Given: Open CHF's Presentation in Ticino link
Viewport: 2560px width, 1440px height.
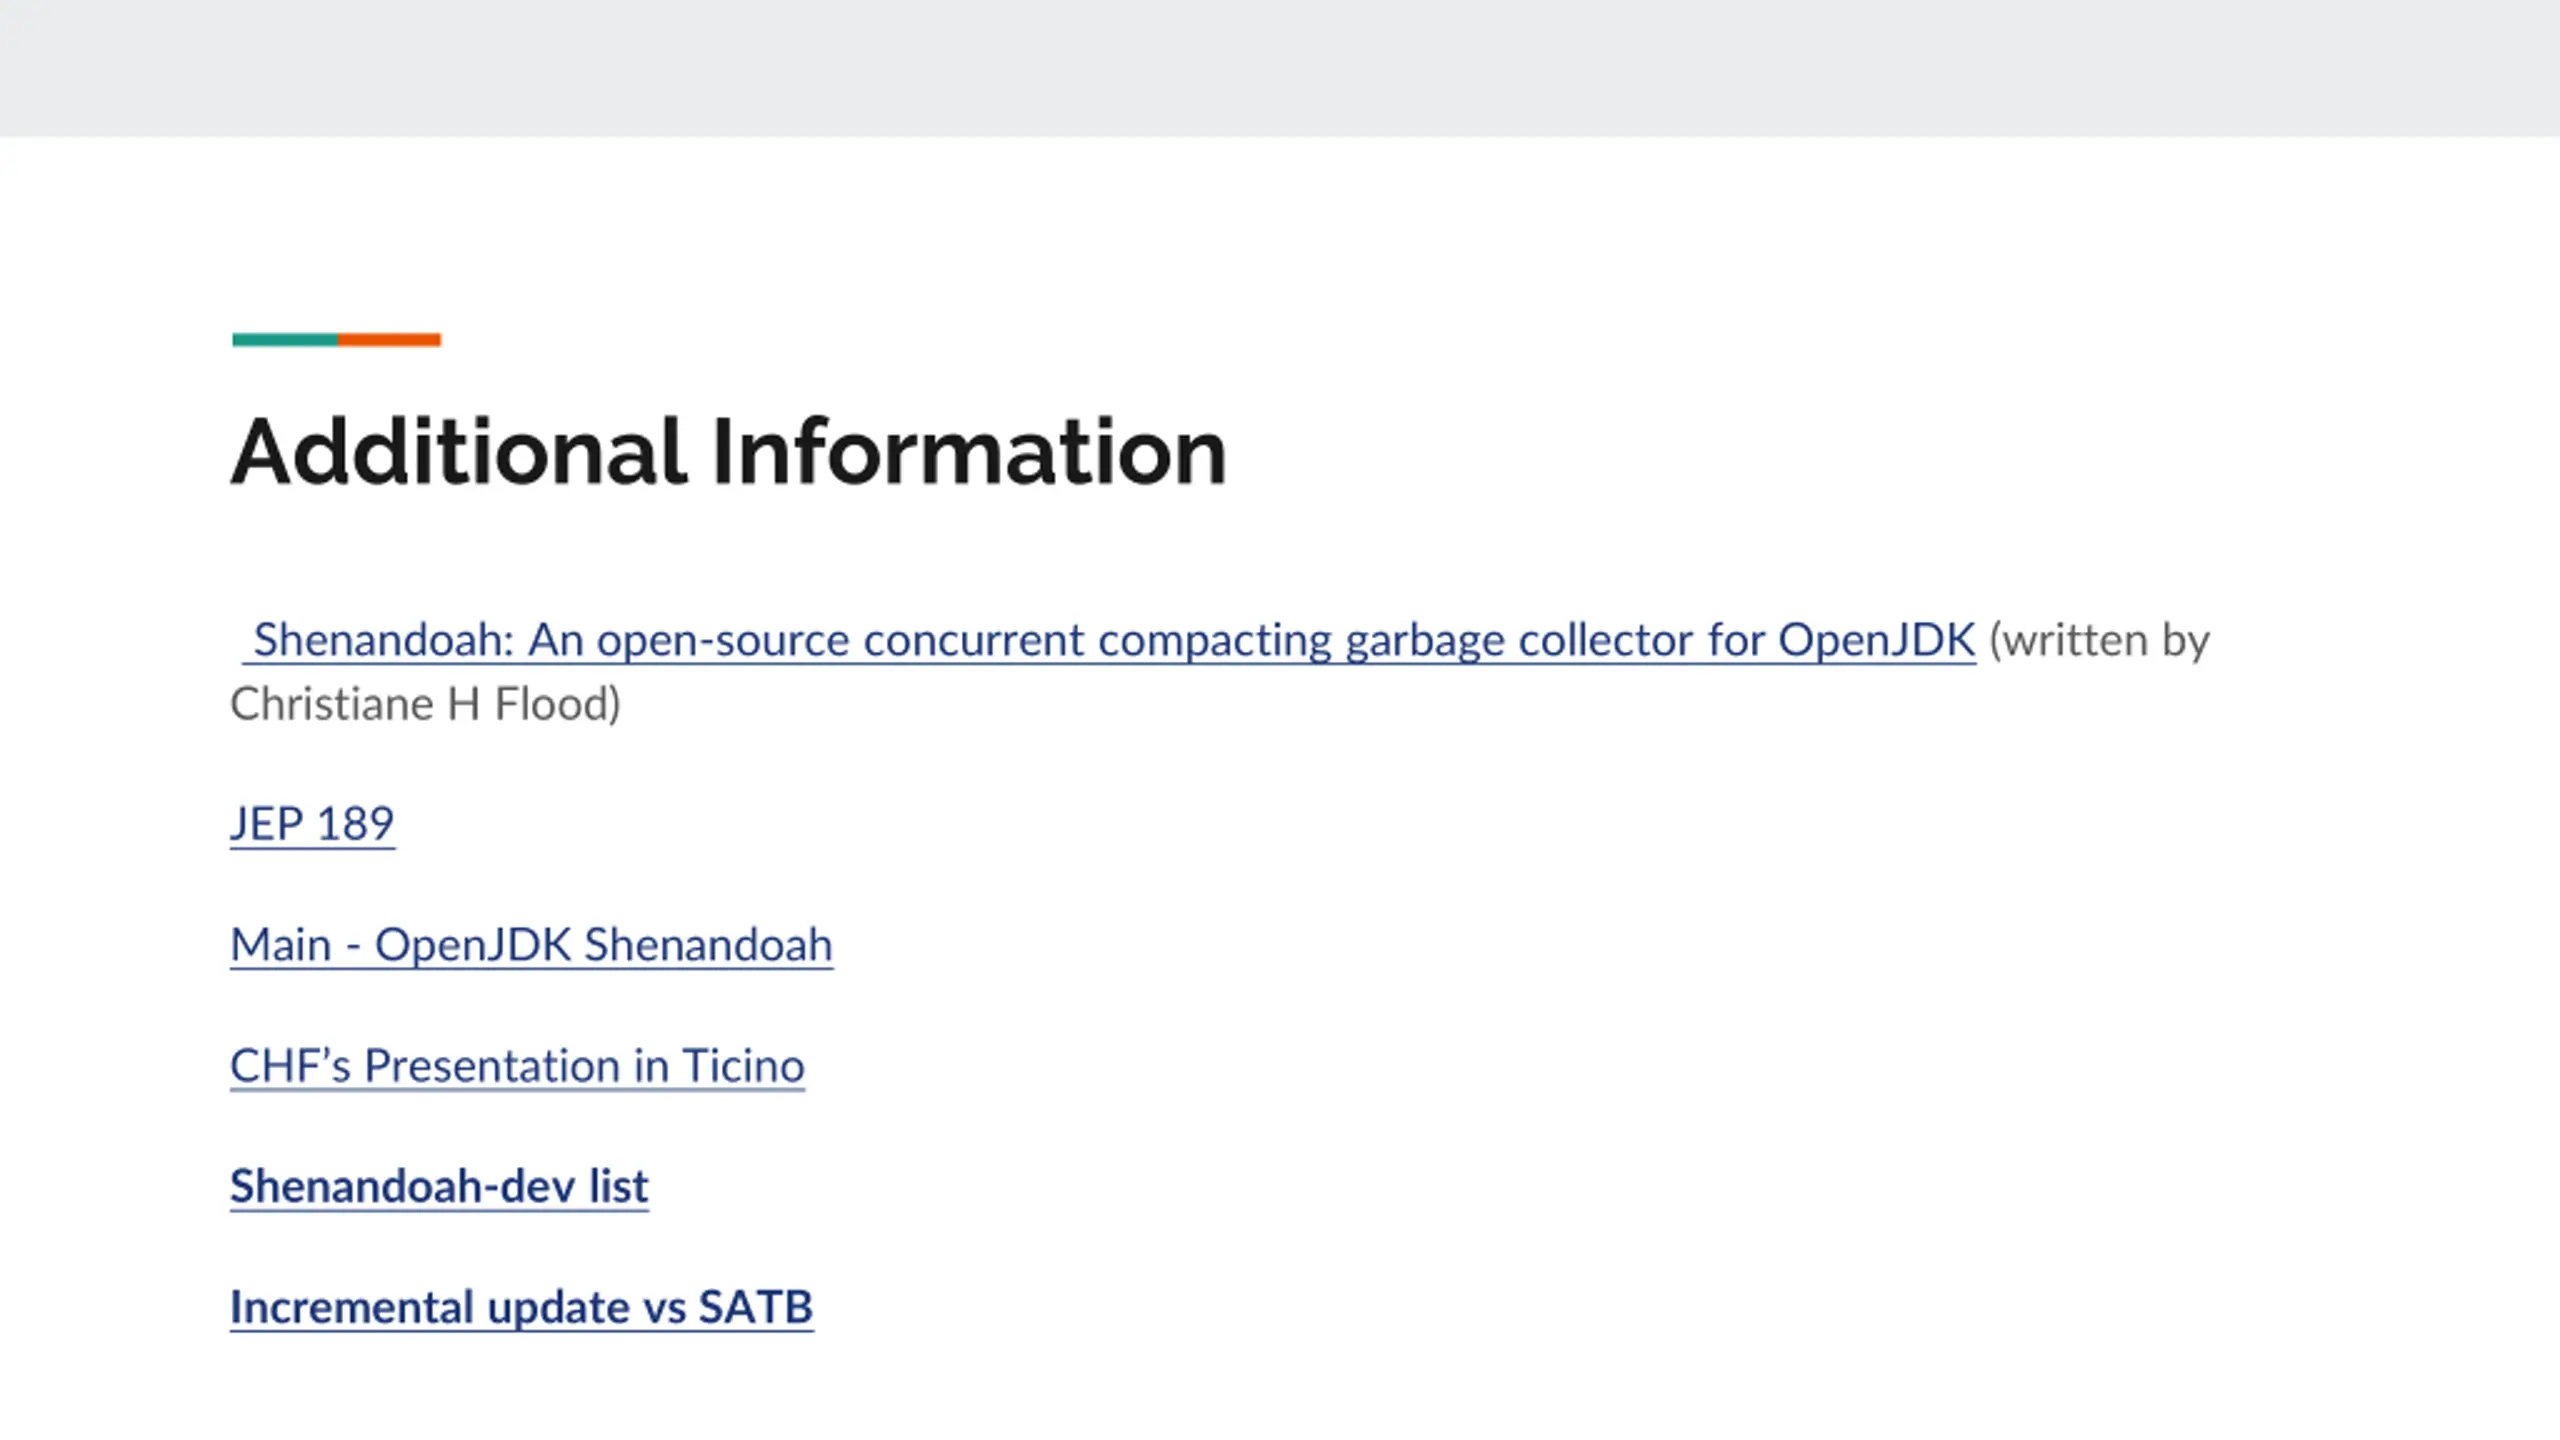Looking at the screenshot, I should click(x=517, y=1066).
